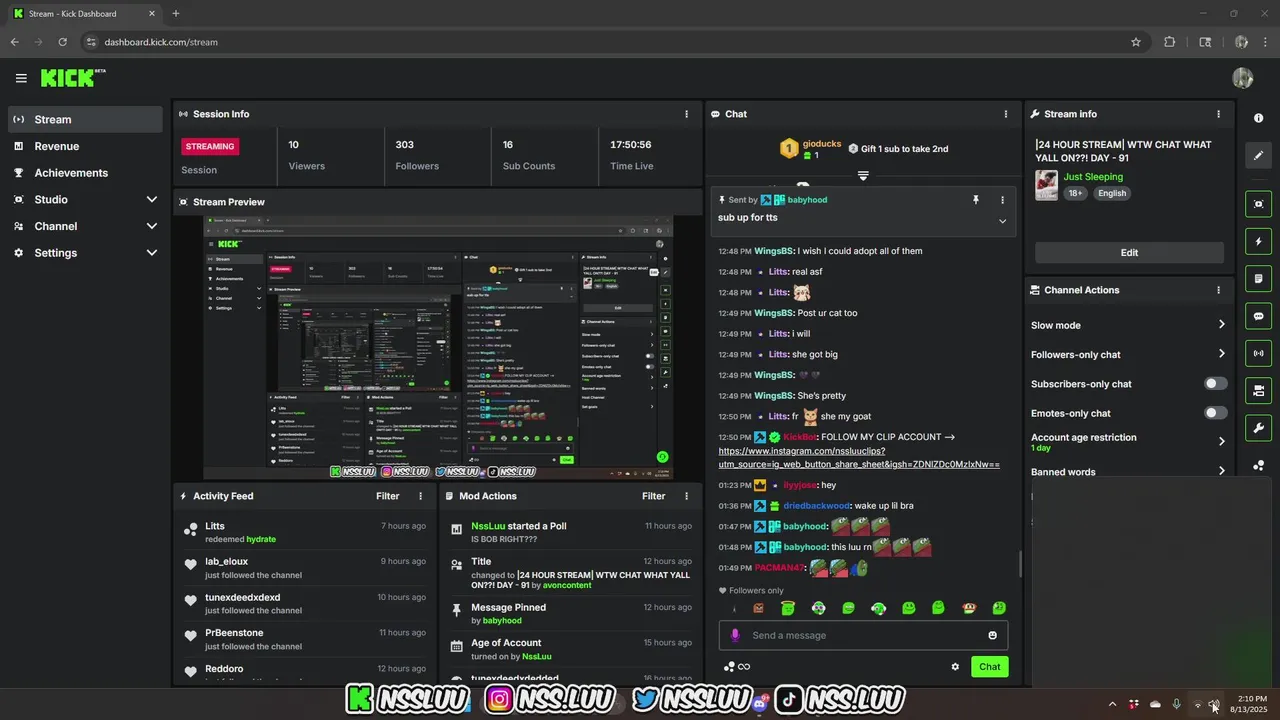Open Activity Feed Filter
1280x720 pixels.
[388, 496]
